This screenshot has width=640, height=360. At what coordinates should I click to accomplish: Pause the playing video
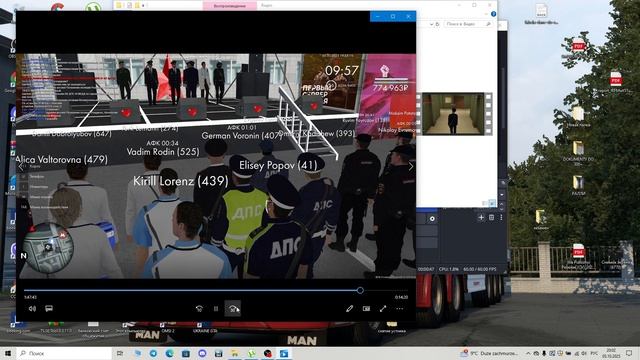[216, 309]
